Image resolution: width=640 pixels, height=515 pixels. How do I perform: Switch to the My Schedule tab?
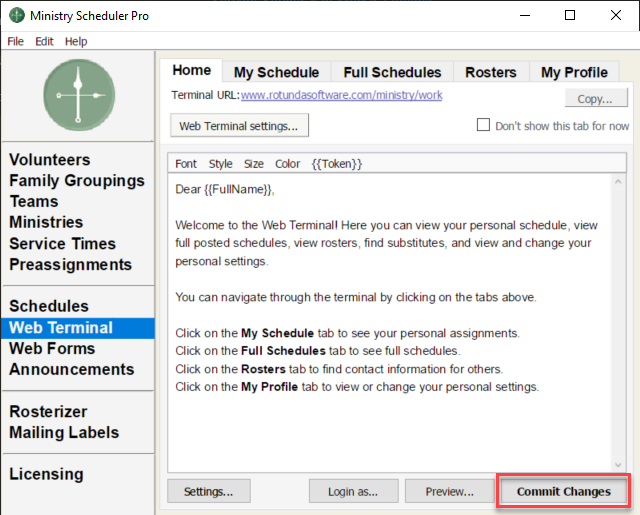(x=276, y=72)
